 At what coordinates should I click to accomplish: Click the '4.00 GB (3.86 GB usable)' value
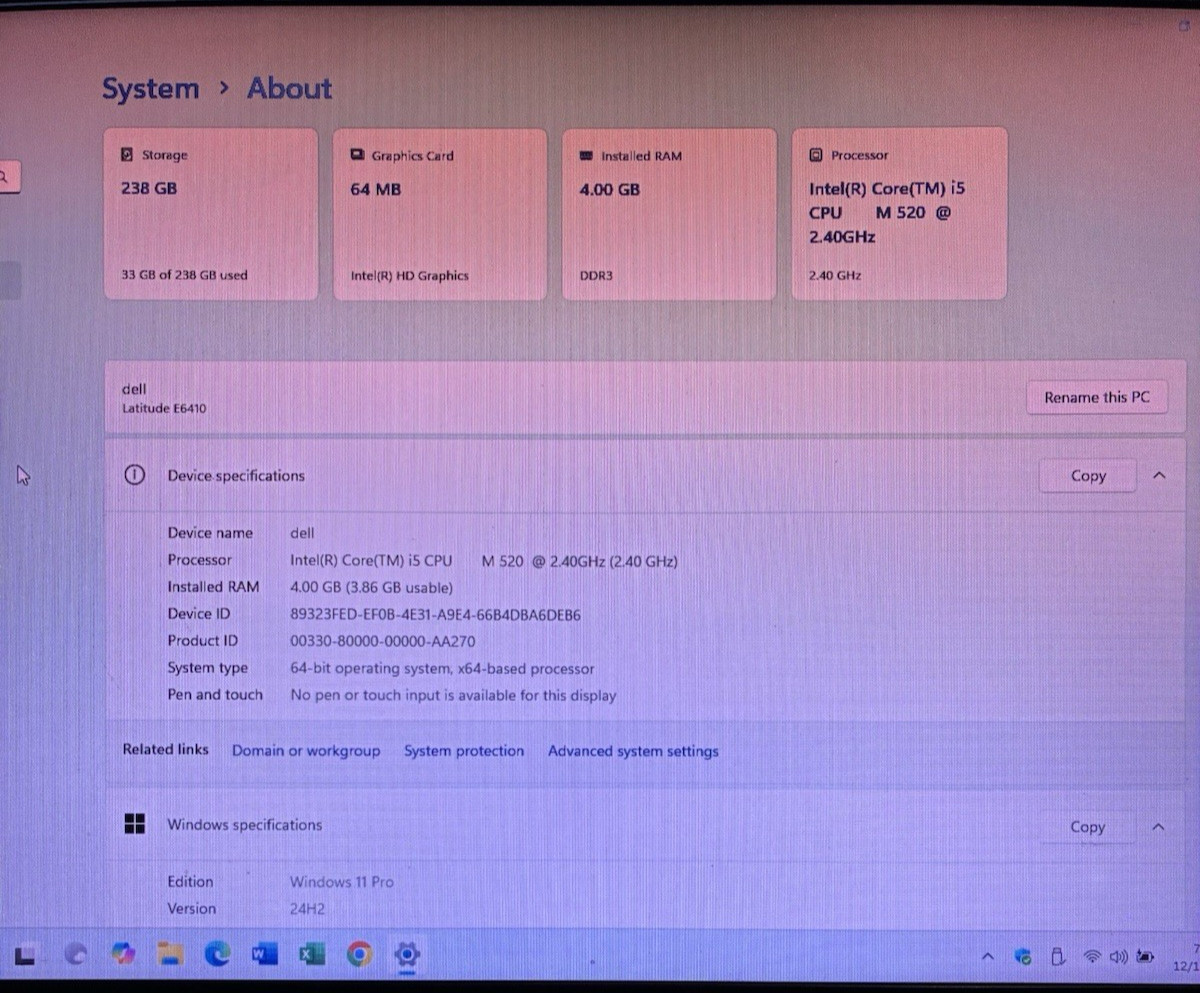pos(371,587)
